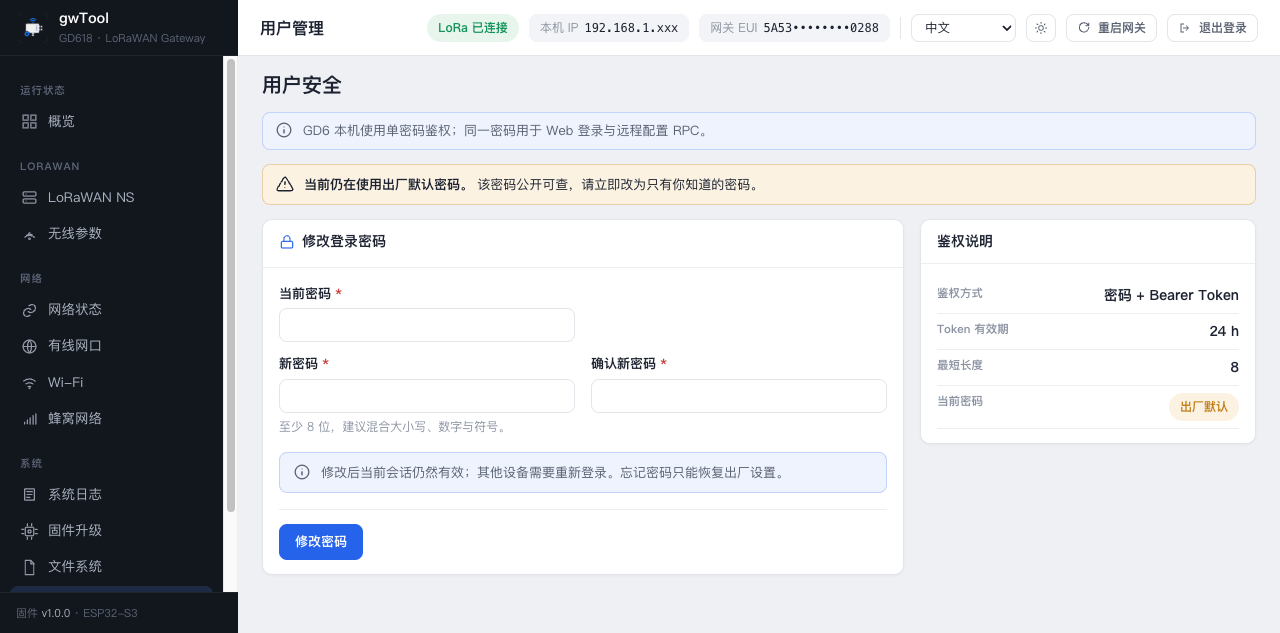Click the file icon beside 文件系统
Screen dimensions: 1280x633
(x=29, y=566)
